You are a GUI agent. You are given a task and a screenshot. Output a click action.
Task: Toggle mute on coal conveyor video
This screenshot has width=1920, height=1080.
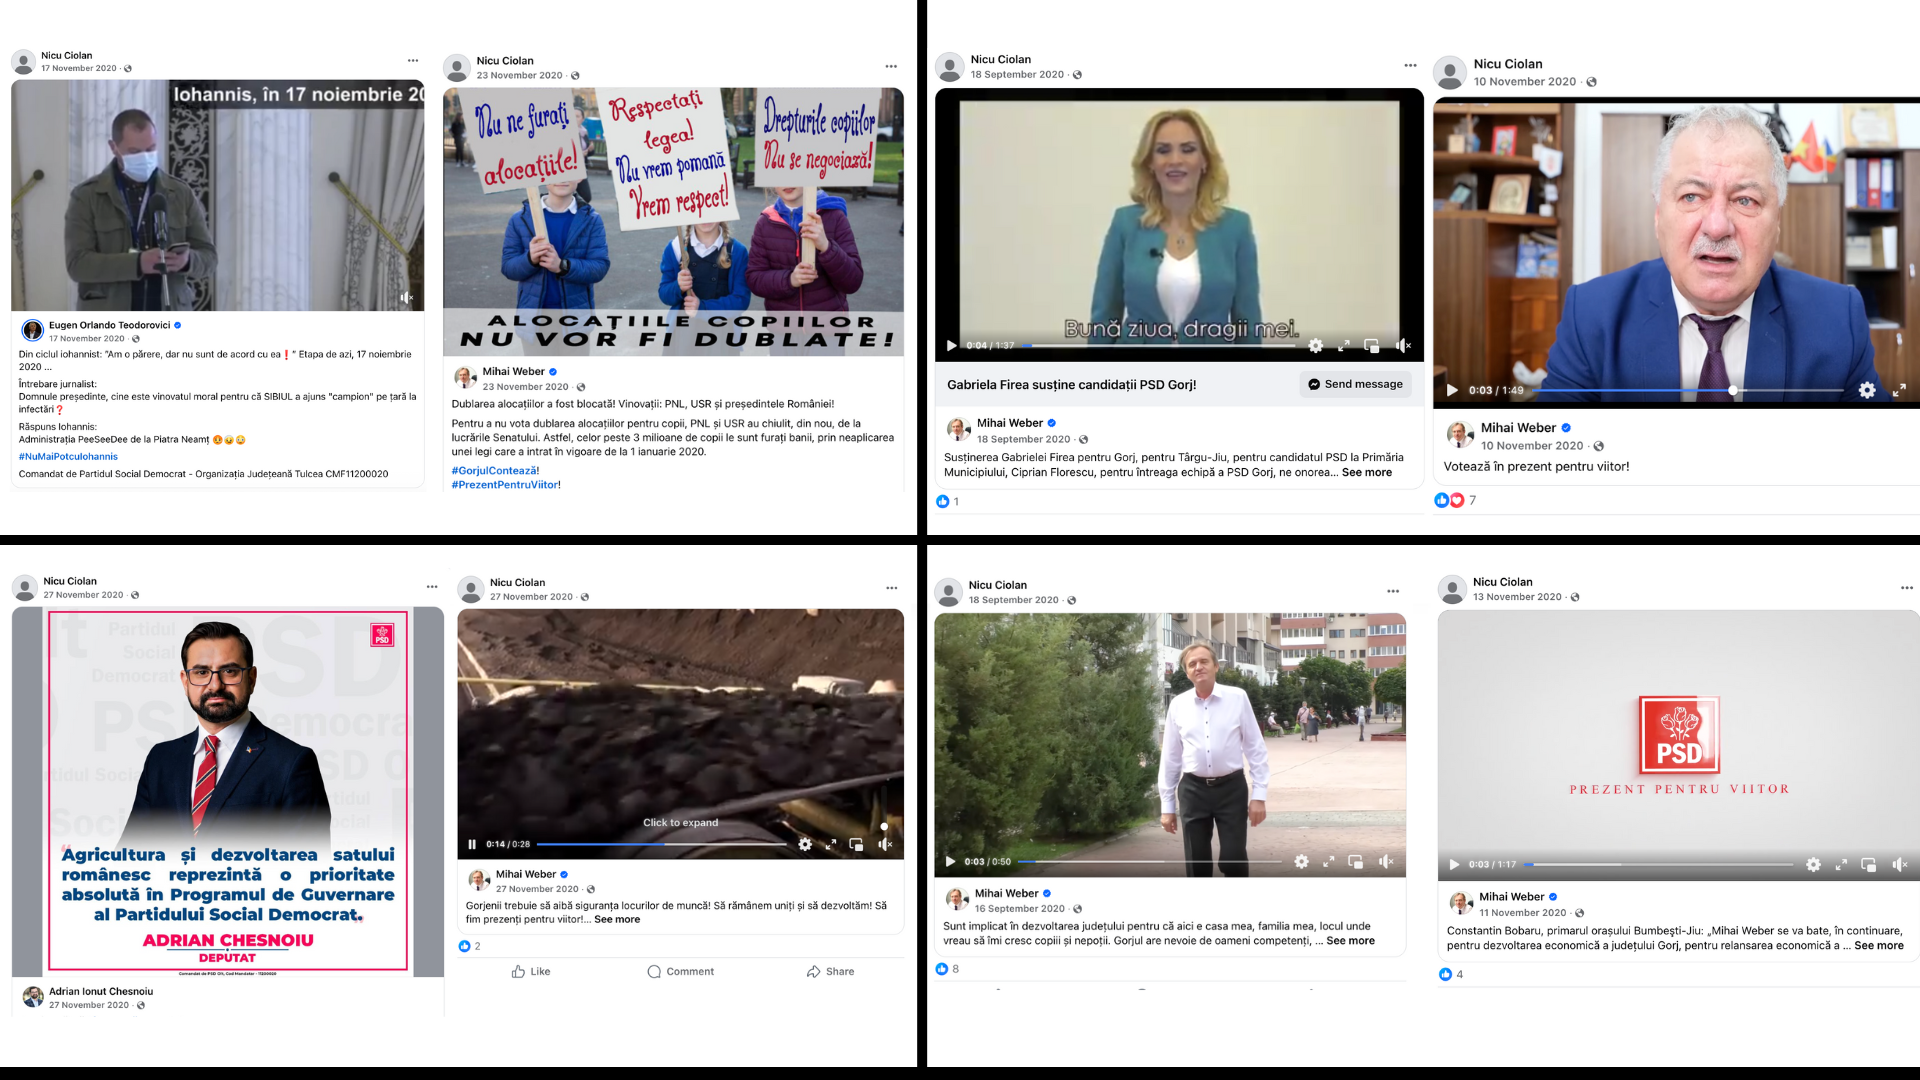885,844
